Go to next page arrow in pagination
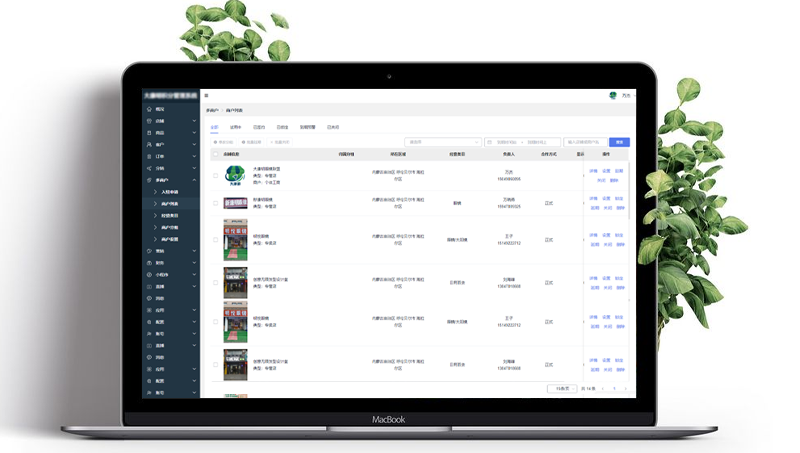 tap(626, 389)
